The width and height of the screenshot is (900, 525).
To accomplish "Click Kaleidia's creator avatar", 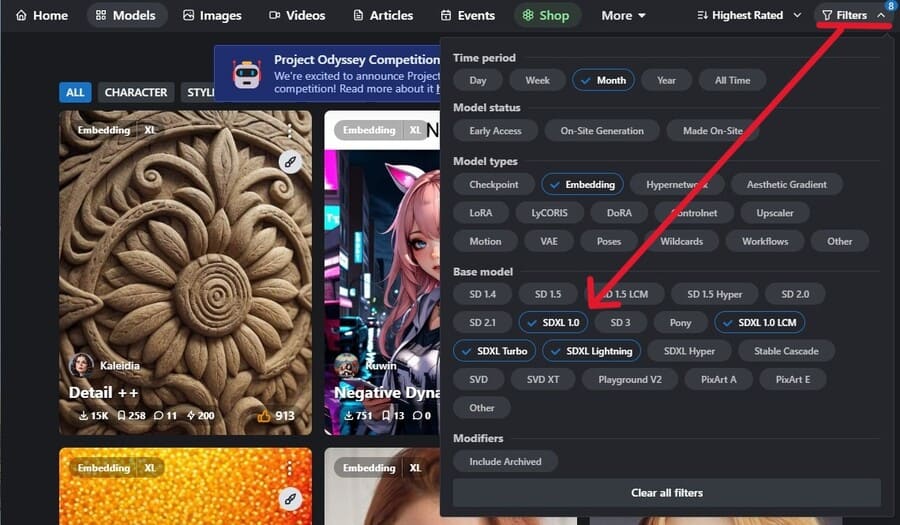I will click(82, 365).
